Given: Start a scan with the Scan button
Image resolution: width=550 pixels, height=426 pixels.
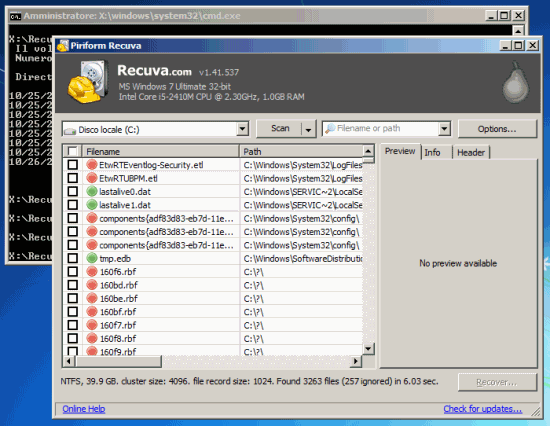Looking at the screenshot, I should [x=280, y=129].
